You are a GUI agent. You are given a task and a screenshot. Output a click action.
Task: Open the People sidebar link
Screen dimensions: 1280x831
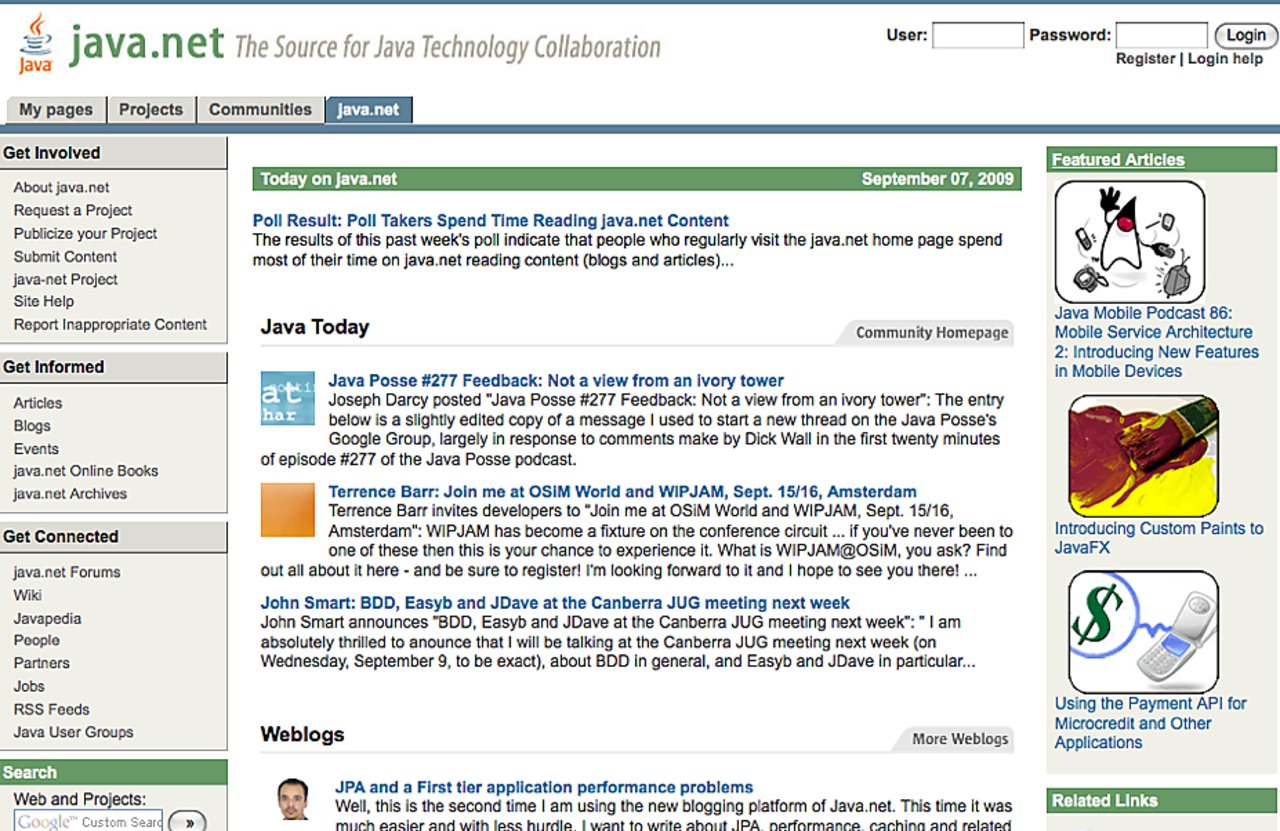[x=36, y=640]
